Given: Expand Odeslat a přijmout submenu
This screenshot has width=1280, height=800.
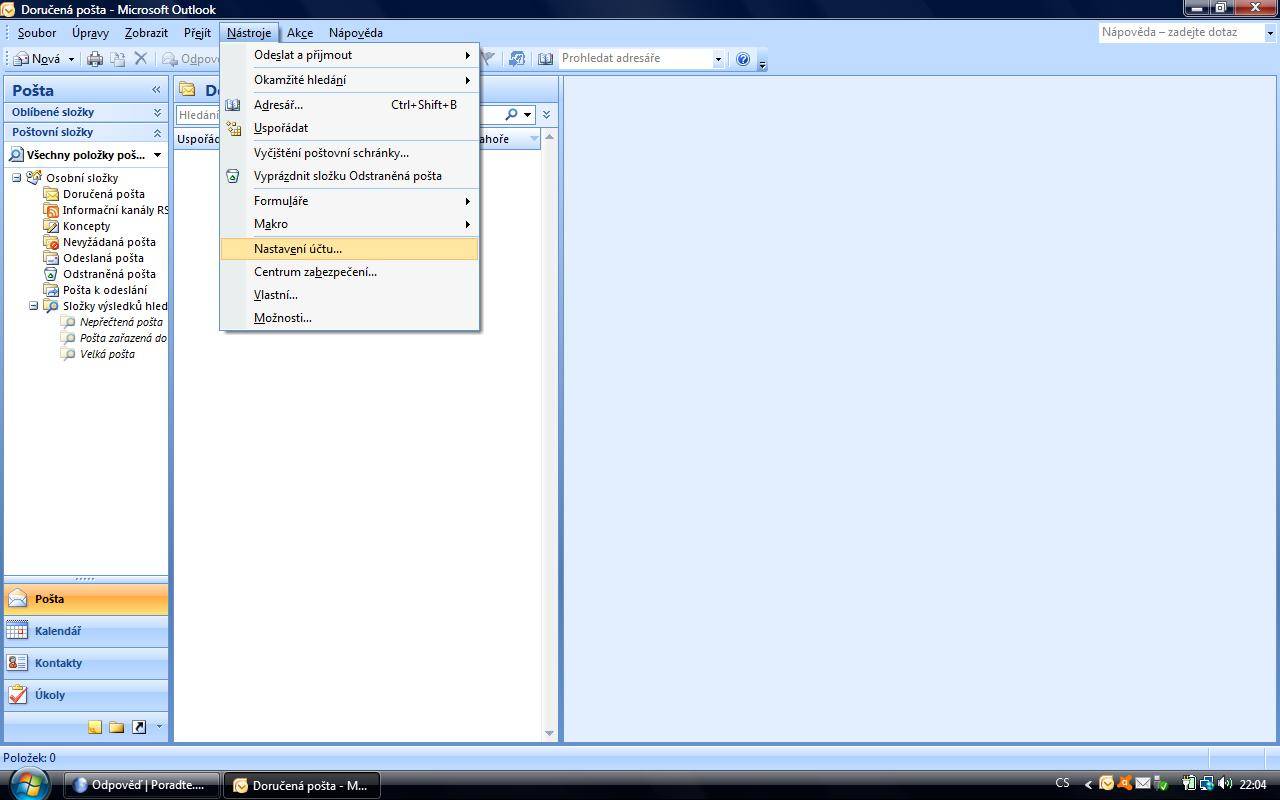Looking at the screenshot, I should [x=349, y=55].
